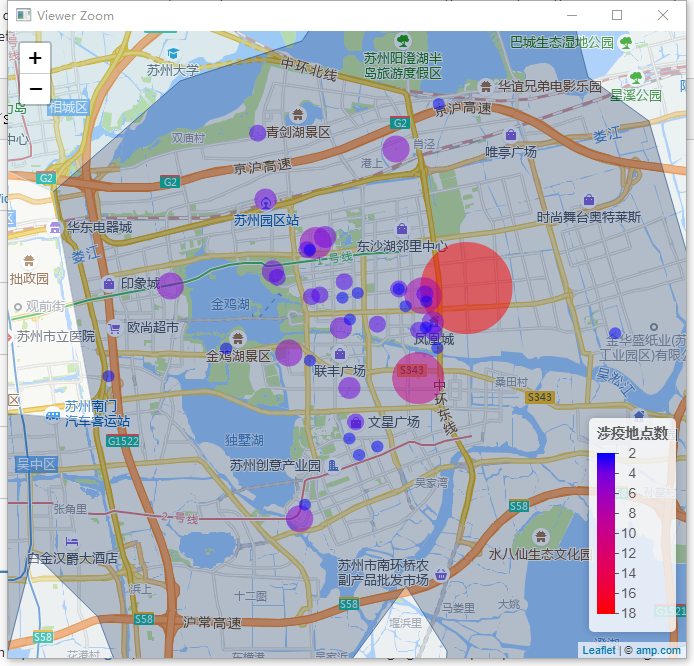Click the 阳澄湖半岛旅游度假区 tree icon

(x=403, y=41)
